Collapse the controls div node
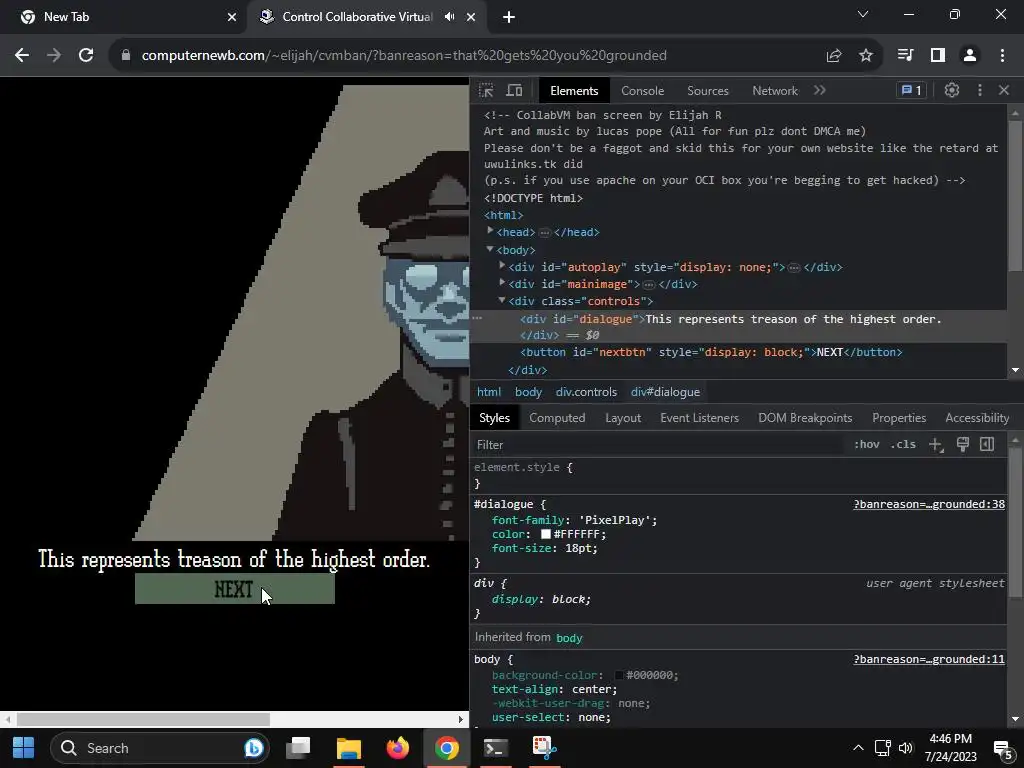This screenshot has height=768, width=1024. [x=502, y=300]
